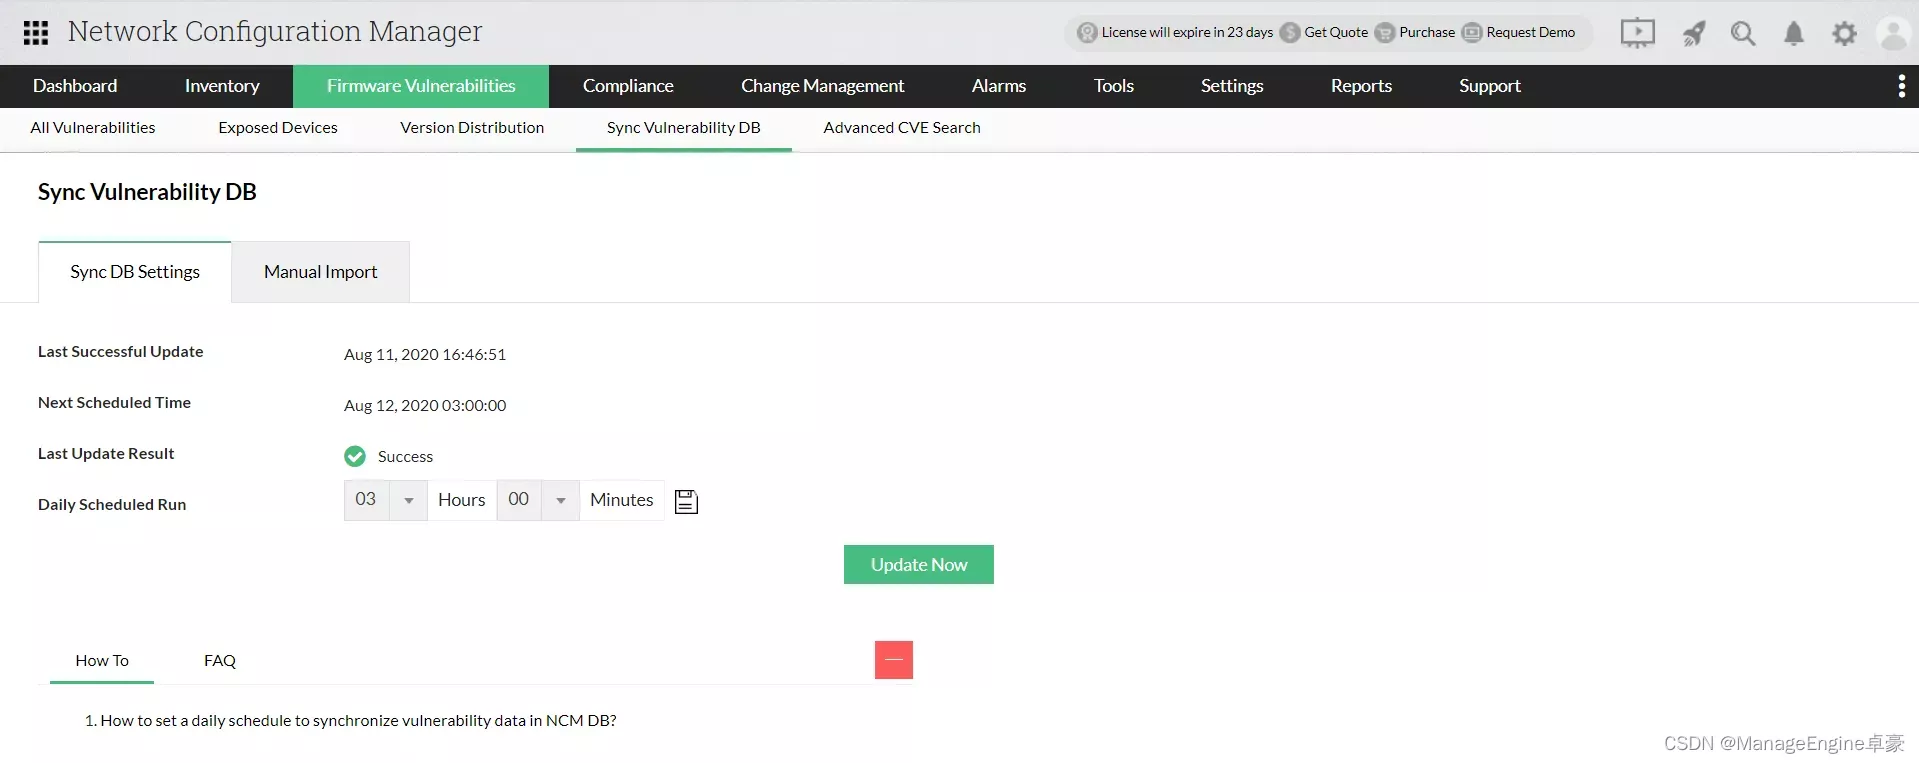1919x763 pixels.
Task: Switch to the FAQ tab
Action: 220,661
